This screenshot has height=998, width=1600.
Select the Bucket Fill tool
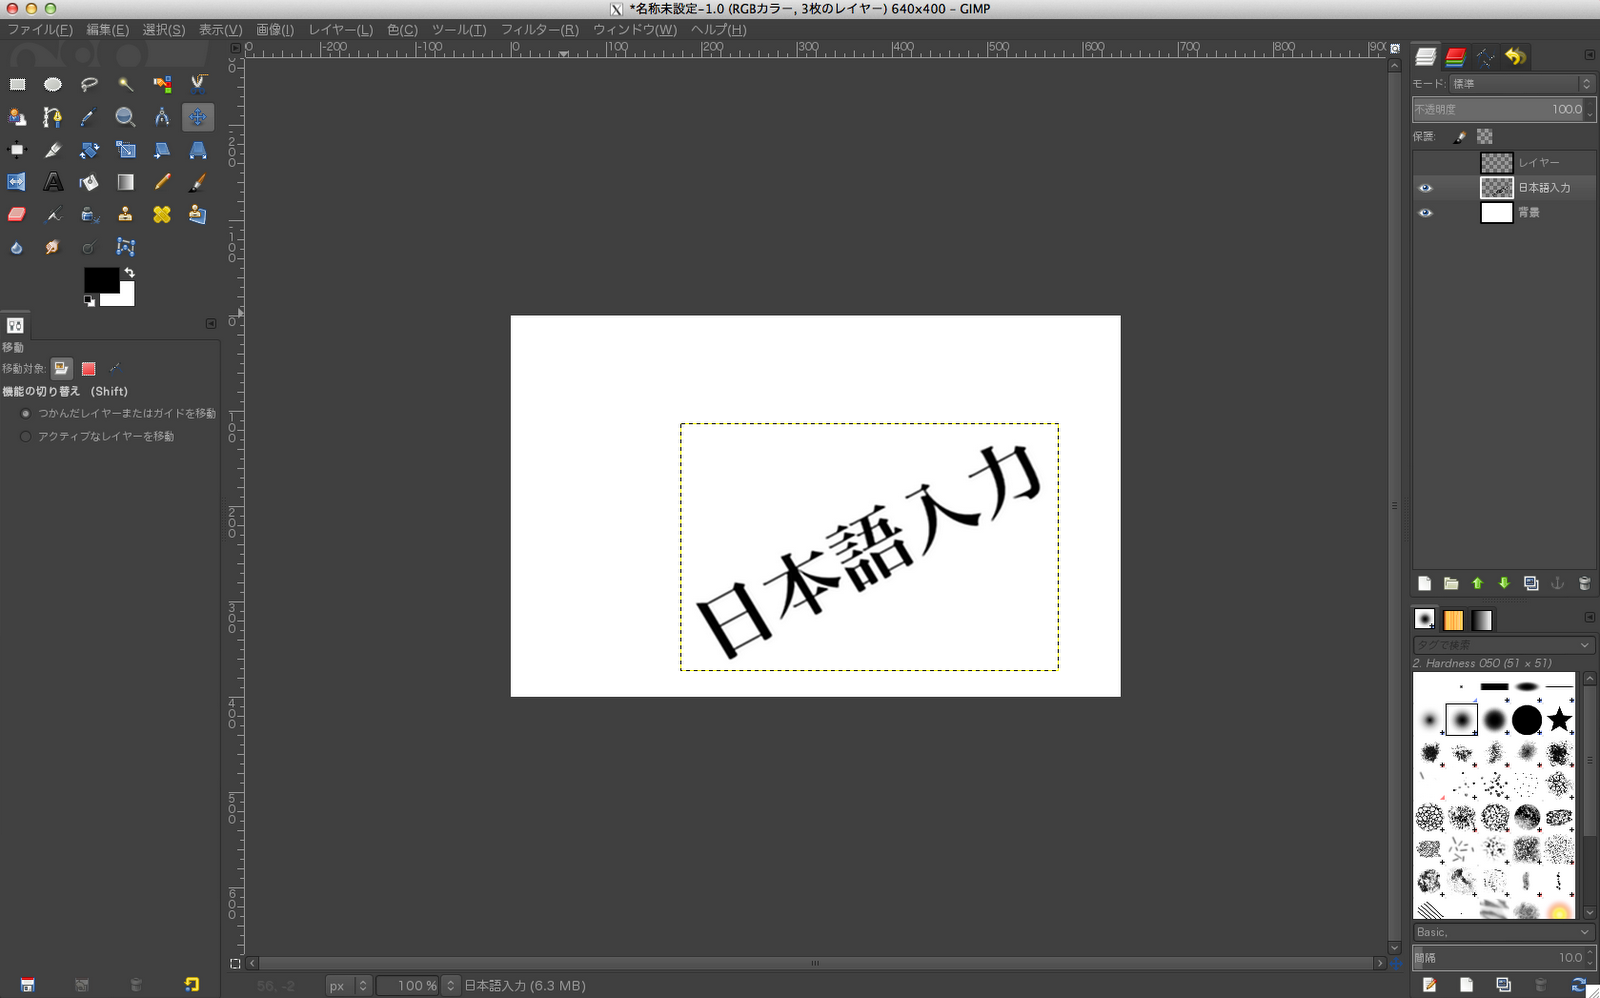pyautogui.click(x=89, y=182)
